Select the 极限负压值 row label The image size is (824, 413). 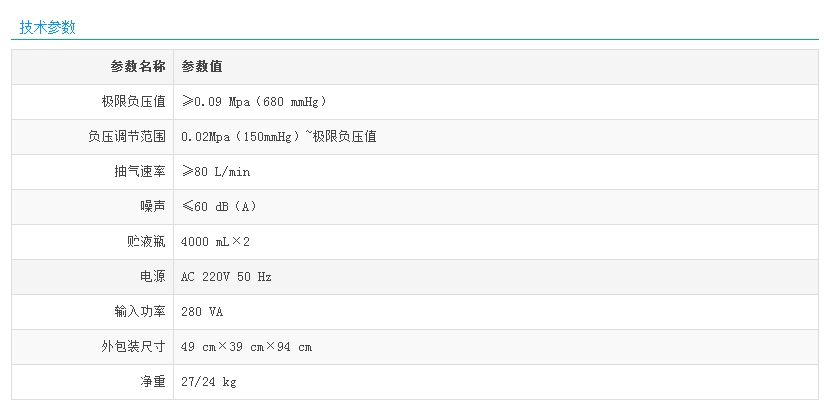(x=133, y=102)
